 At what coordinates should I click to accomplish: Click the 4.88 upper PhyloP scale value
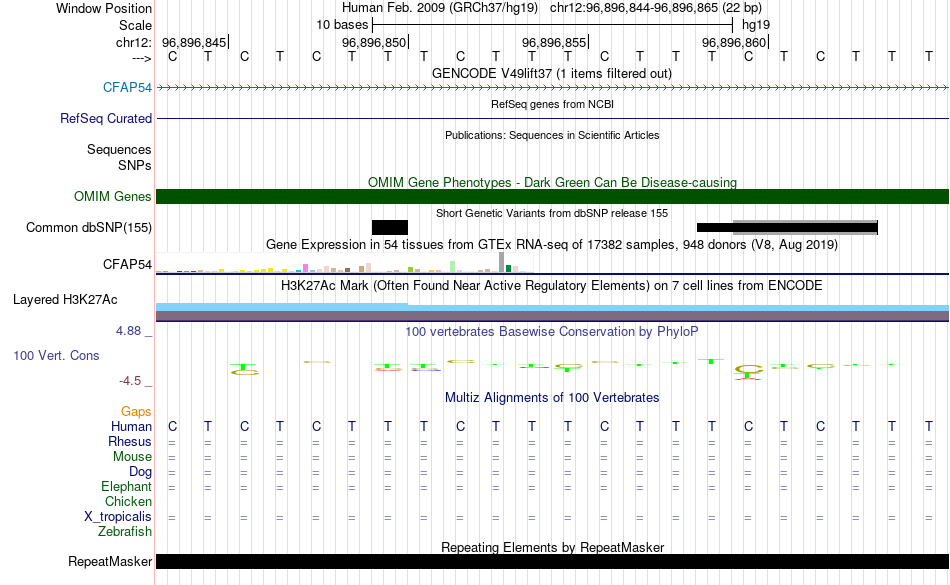point(128,331)
